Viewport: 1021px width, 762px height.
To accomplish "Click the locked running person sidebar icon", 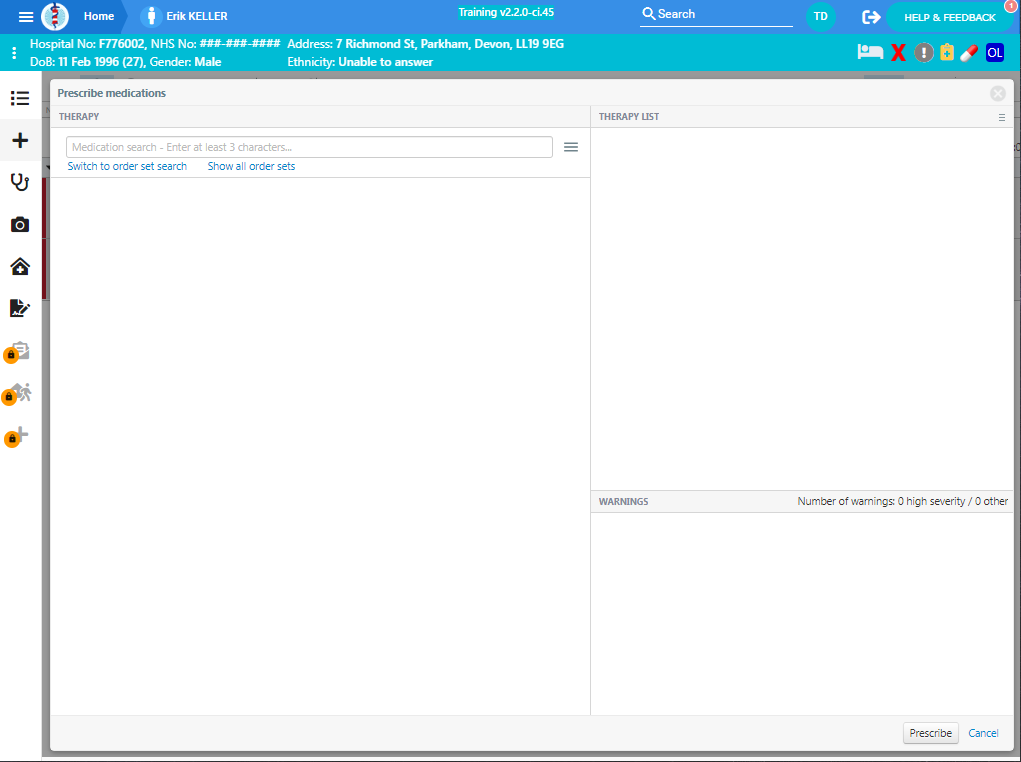I will point(18,393).
